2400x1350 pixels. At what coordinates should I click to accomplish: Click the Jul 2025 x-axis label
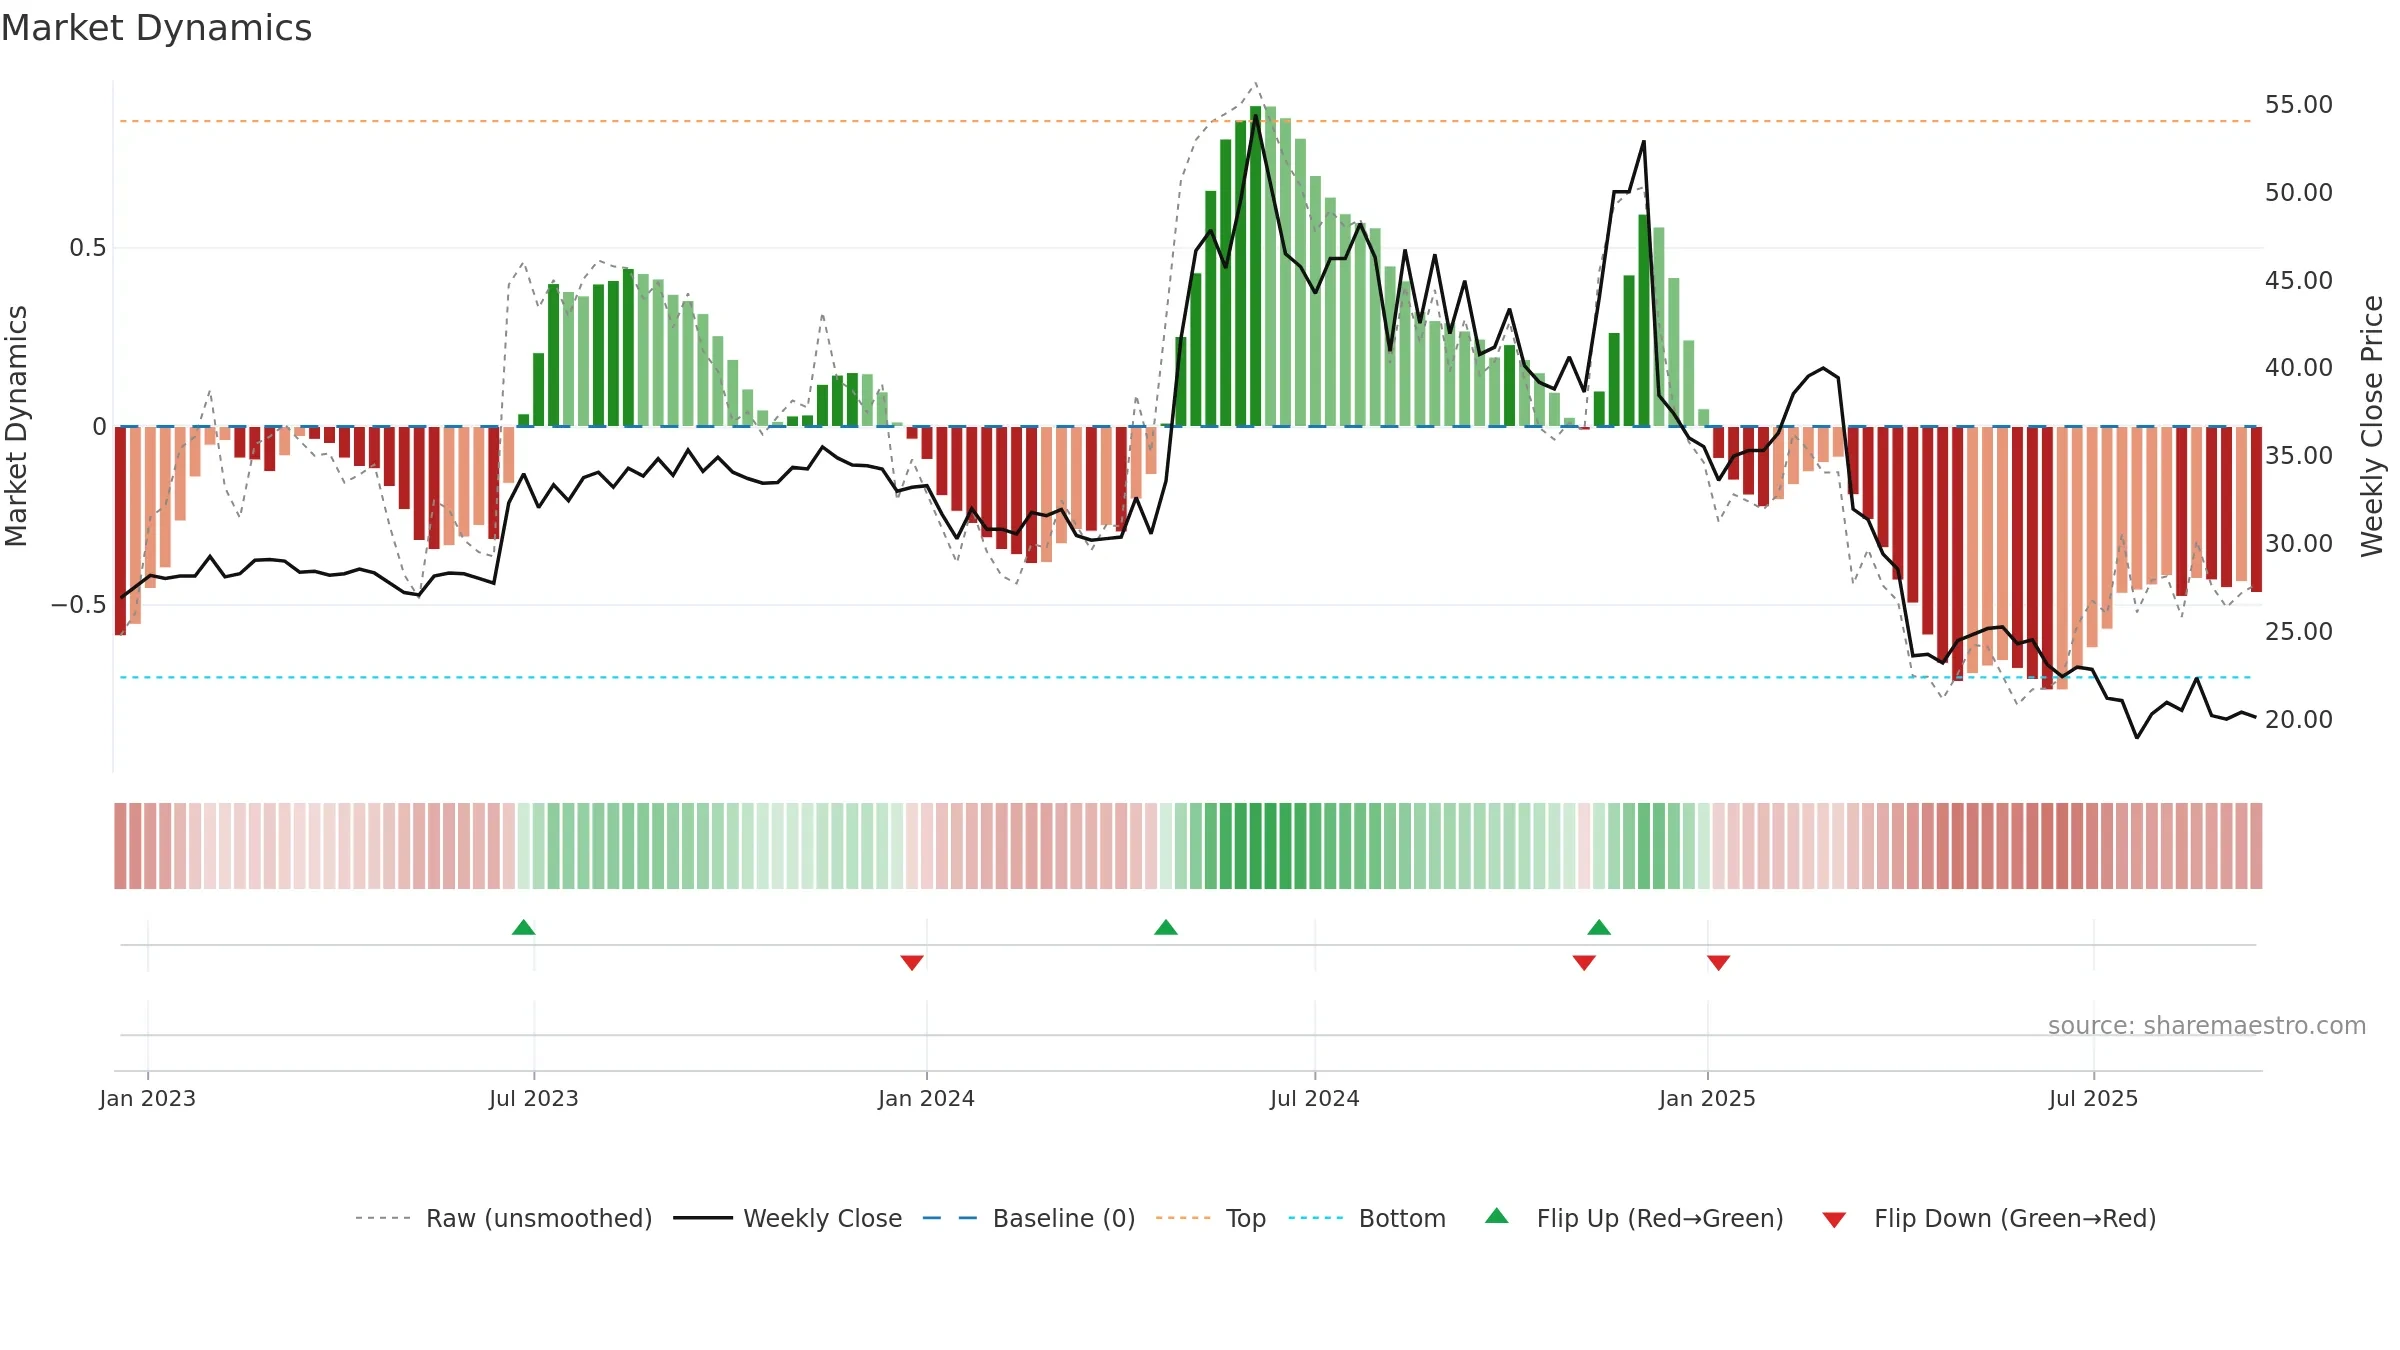tap(2094, 1098)
